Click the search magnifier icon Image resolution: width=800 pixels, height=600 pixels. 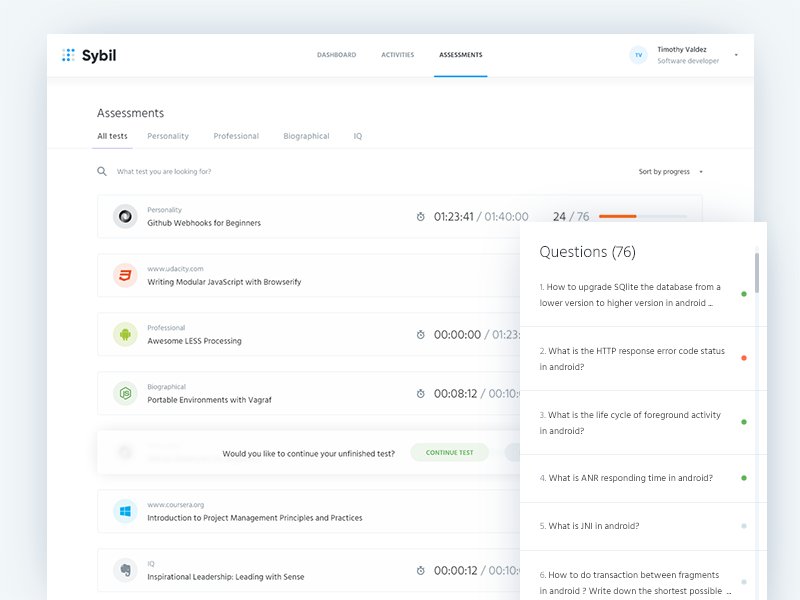[x=101, y=171]
